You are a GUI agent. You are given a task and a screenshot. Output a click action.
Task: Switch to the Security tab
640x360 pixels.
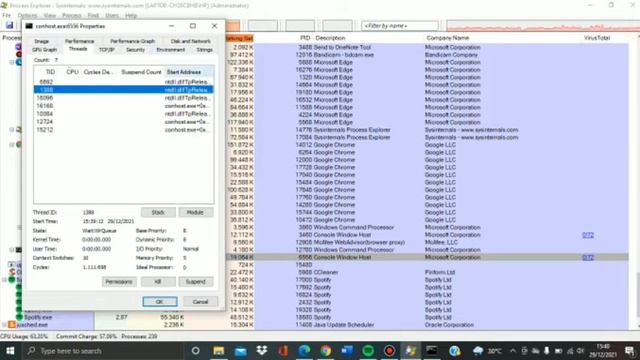pyautogui.click(x=136, y=50)
